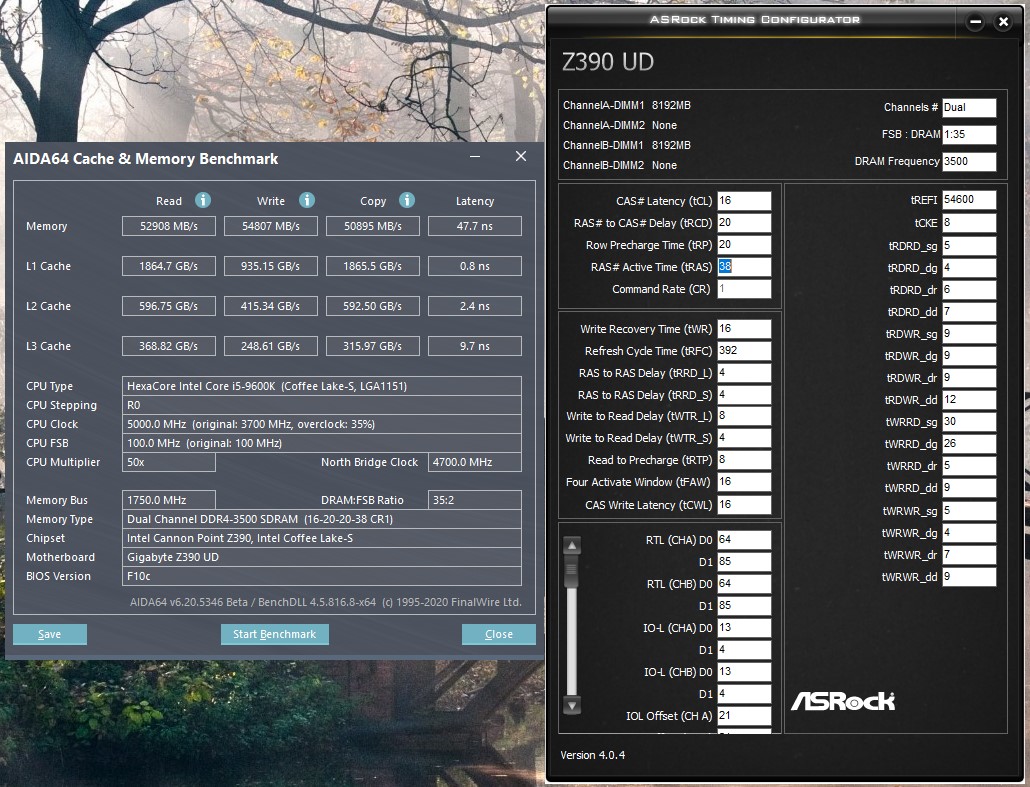Click the tWRRD_sg value field
This screenshot has width=1030, height=787.
969,422
